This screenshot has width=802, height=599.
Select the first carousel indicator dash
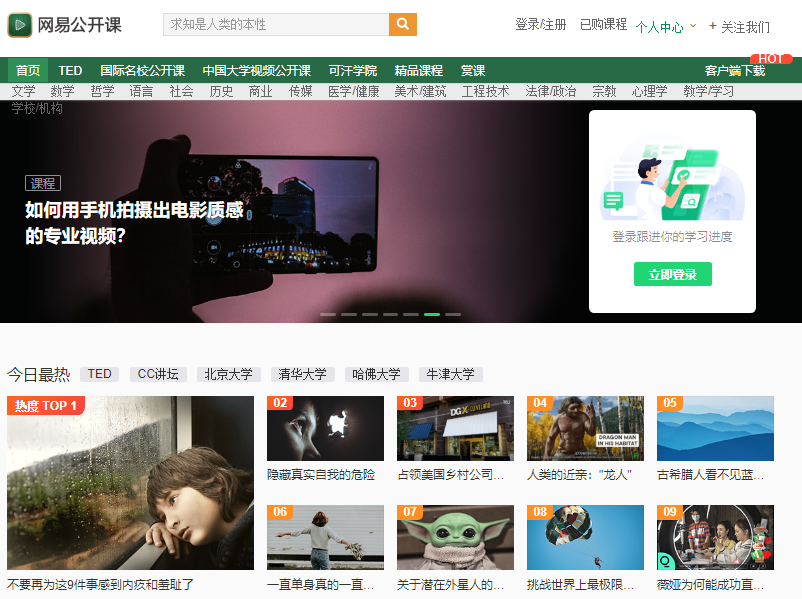328,314
